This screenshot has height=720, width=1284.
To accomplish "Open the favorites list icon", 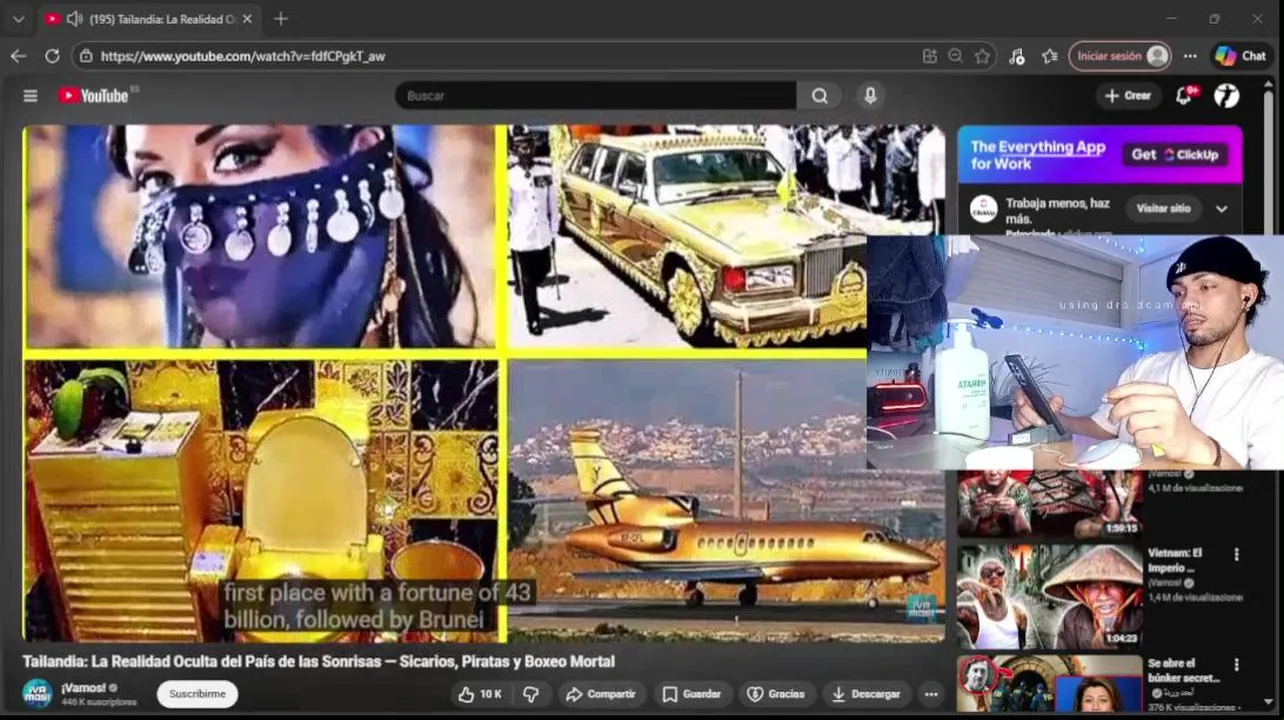I will (1049, 56).
